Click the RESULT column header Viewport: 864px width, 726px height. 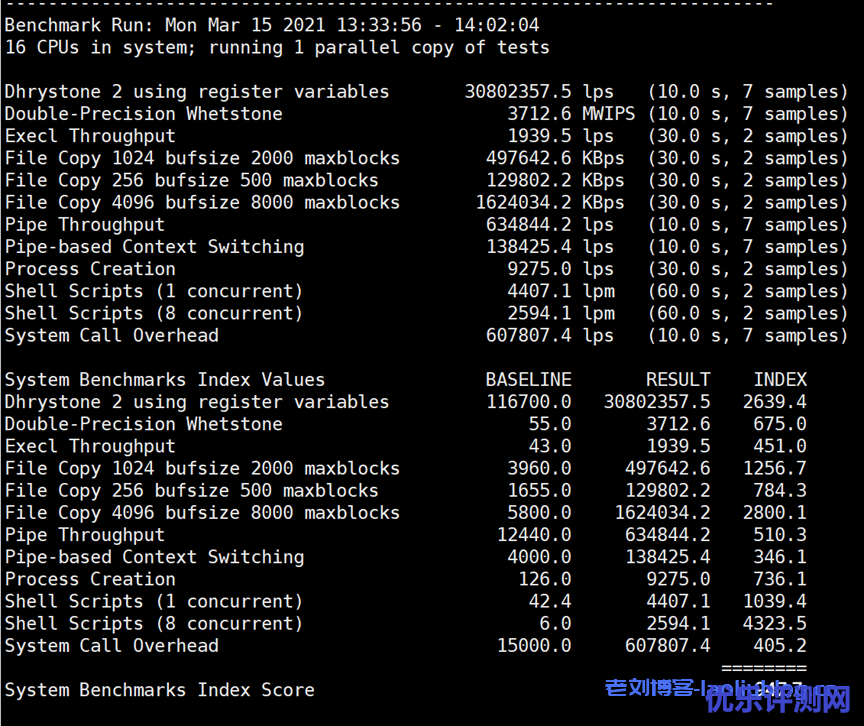(677, 380)
